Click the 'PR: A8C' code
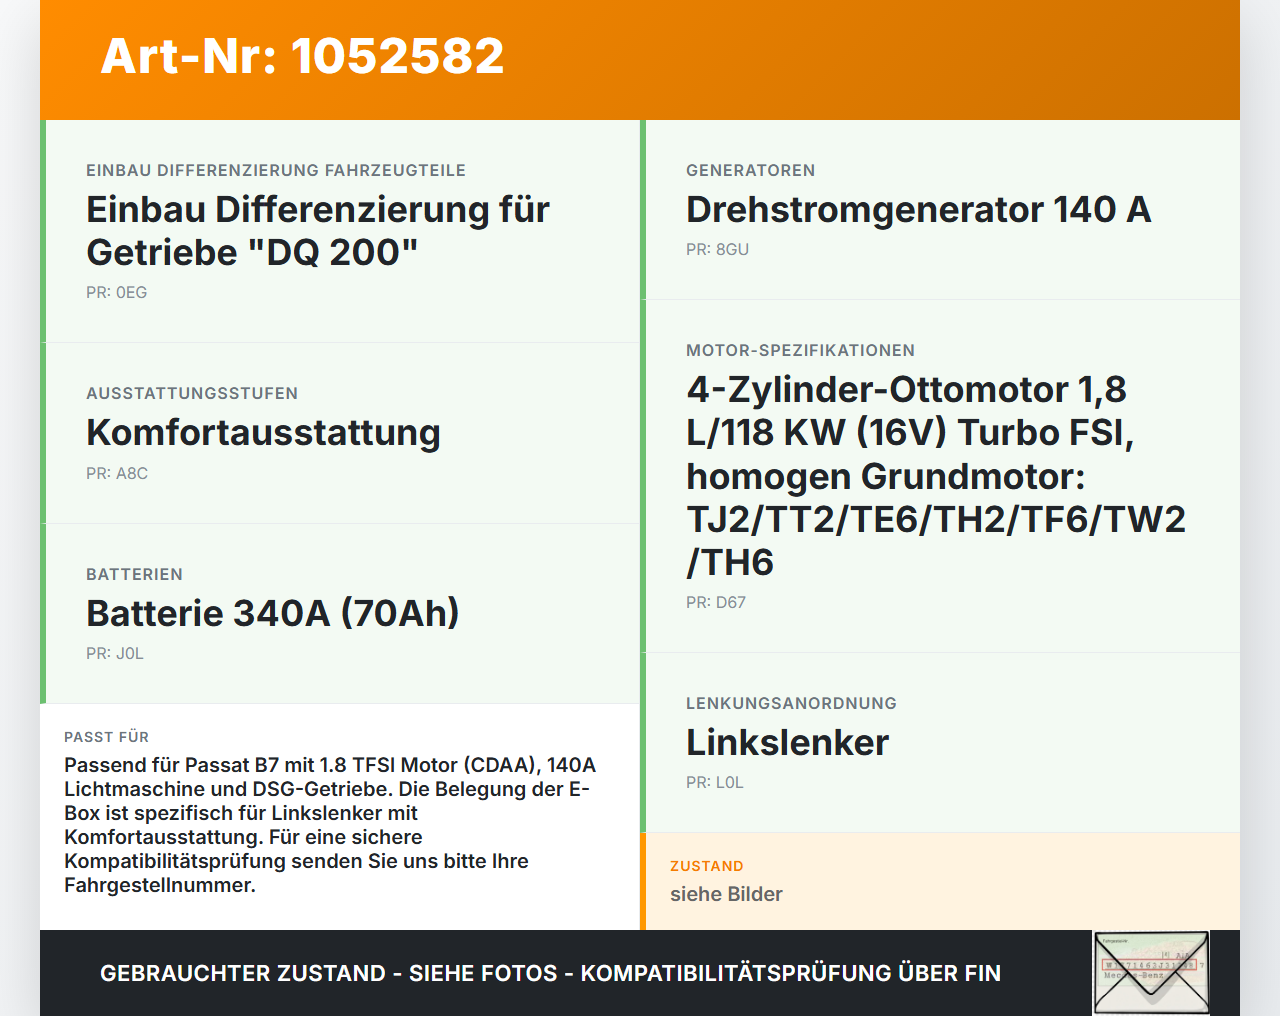This screenshot has width=1280, height=1017. point(117,474)
